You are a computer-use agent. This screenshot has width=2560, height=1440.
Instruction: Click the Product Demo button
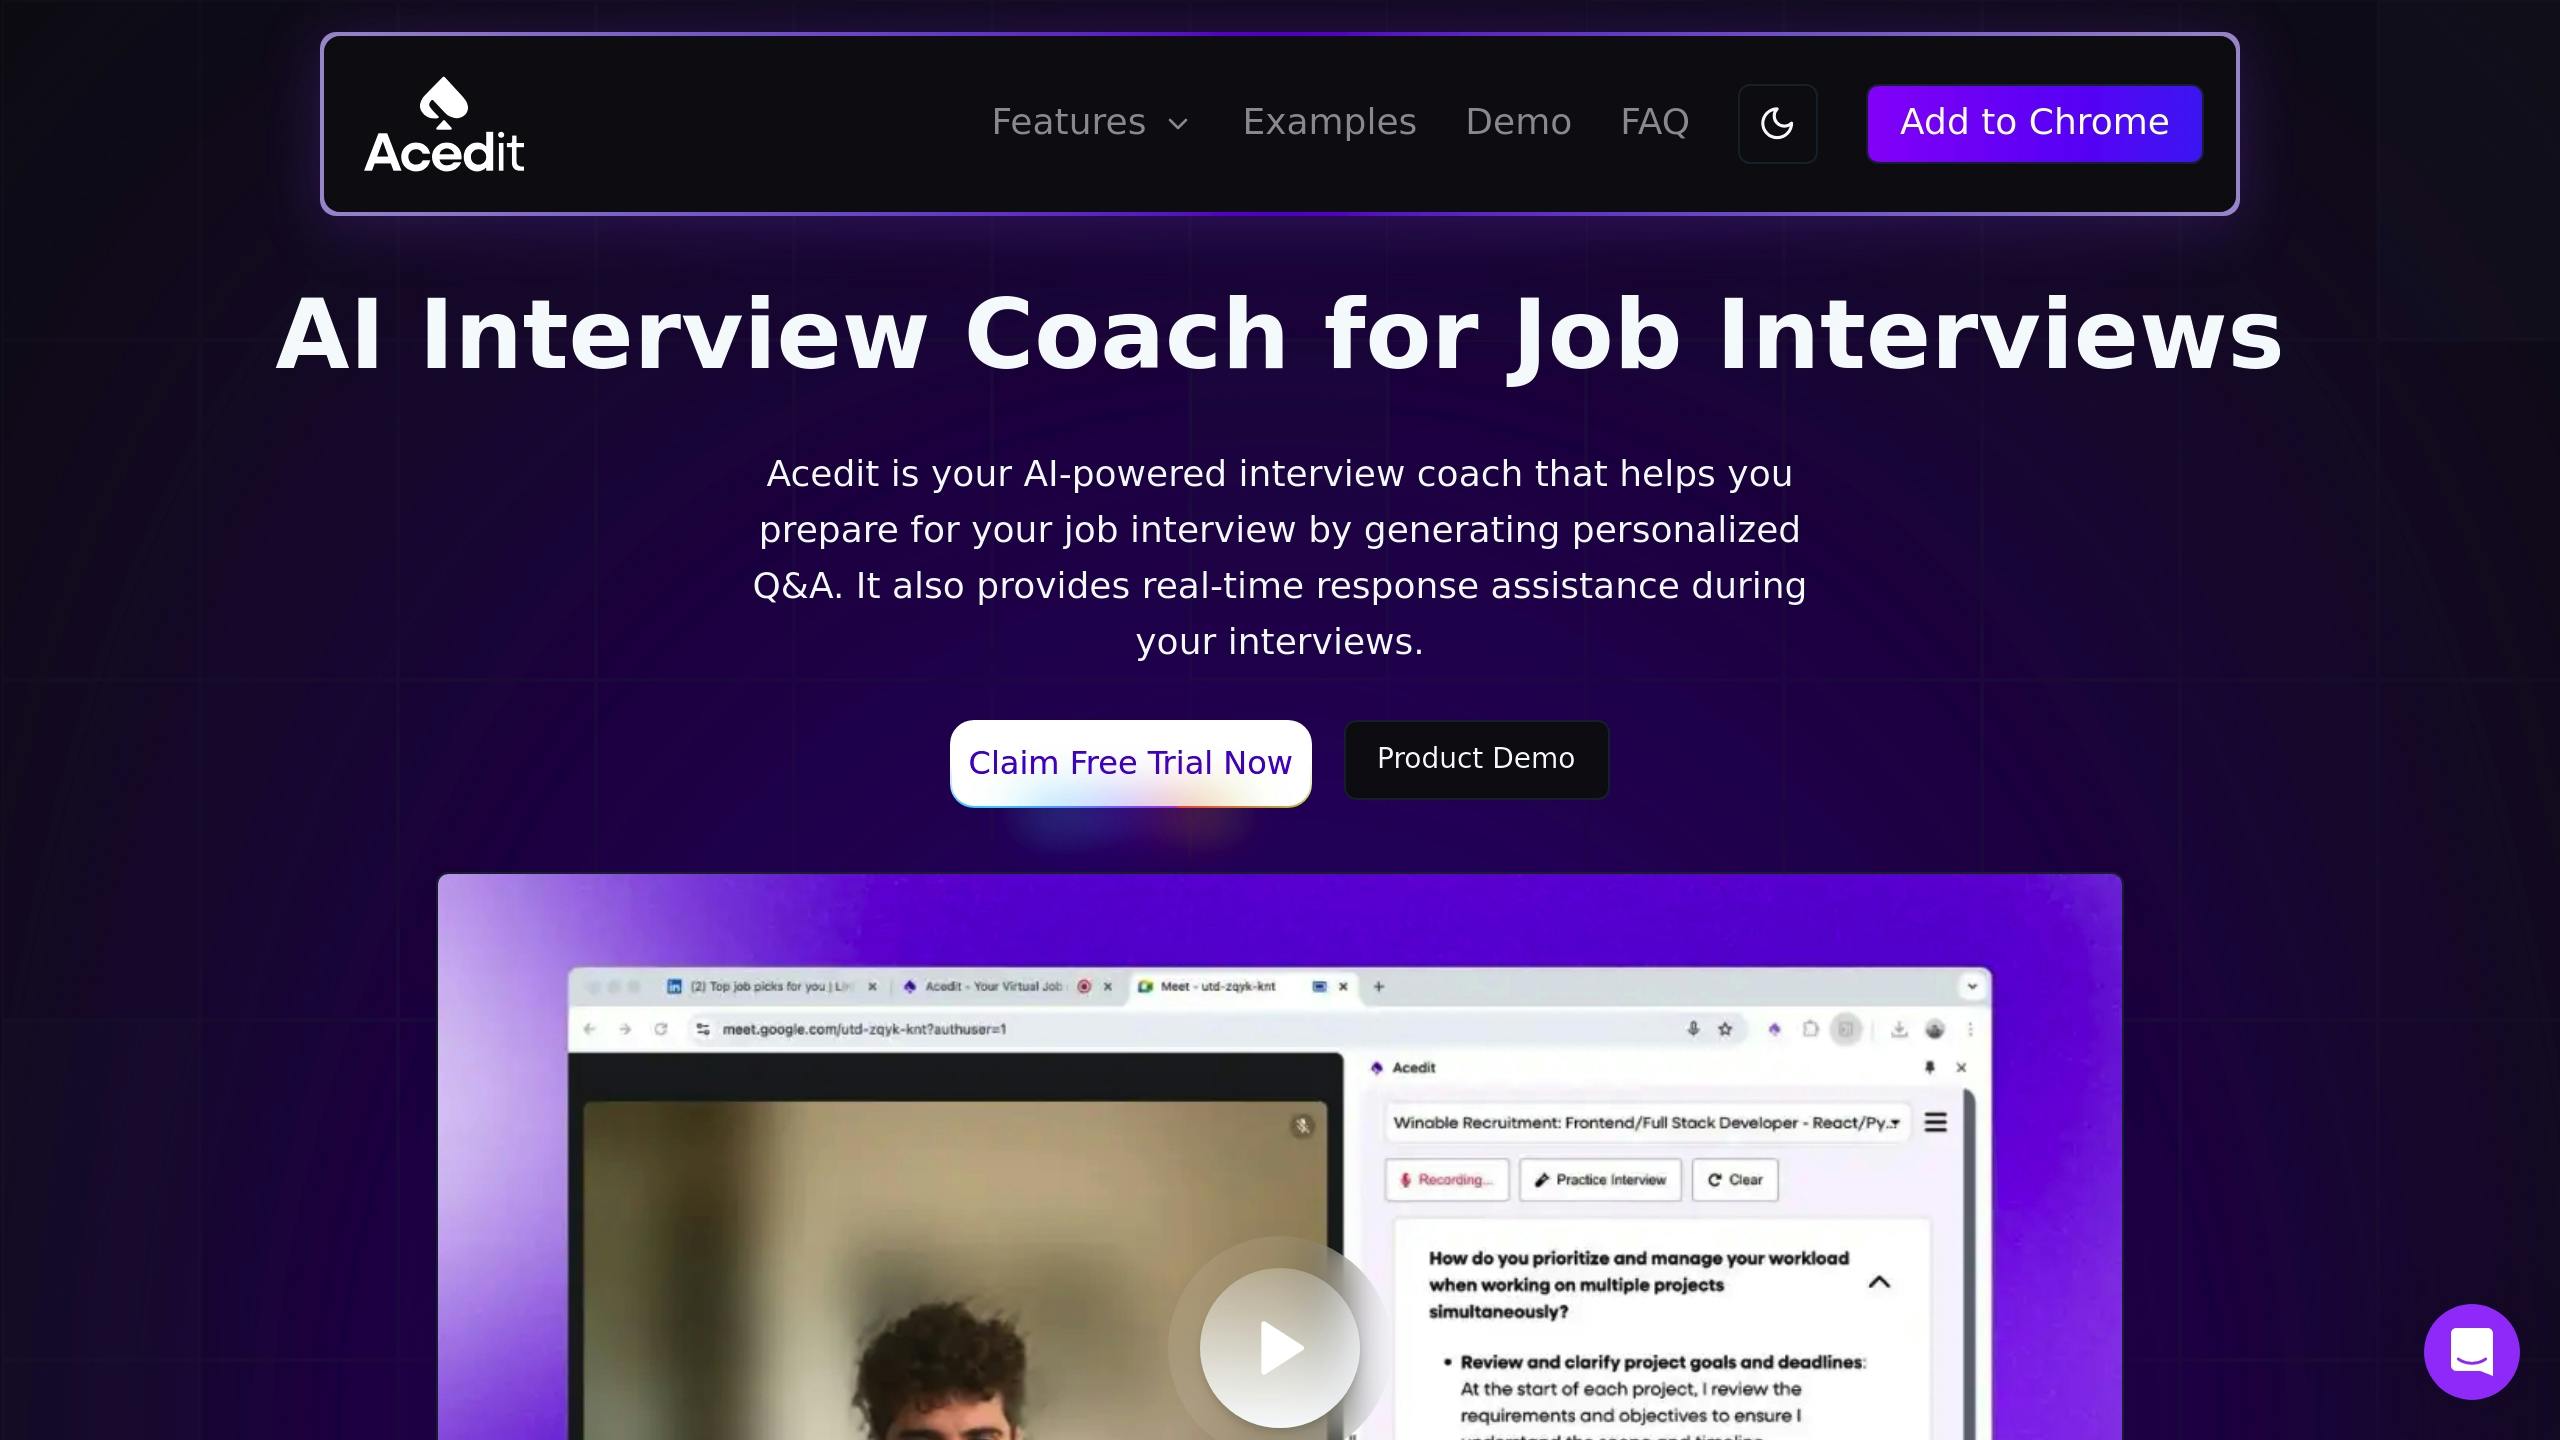click(1475, 758)
